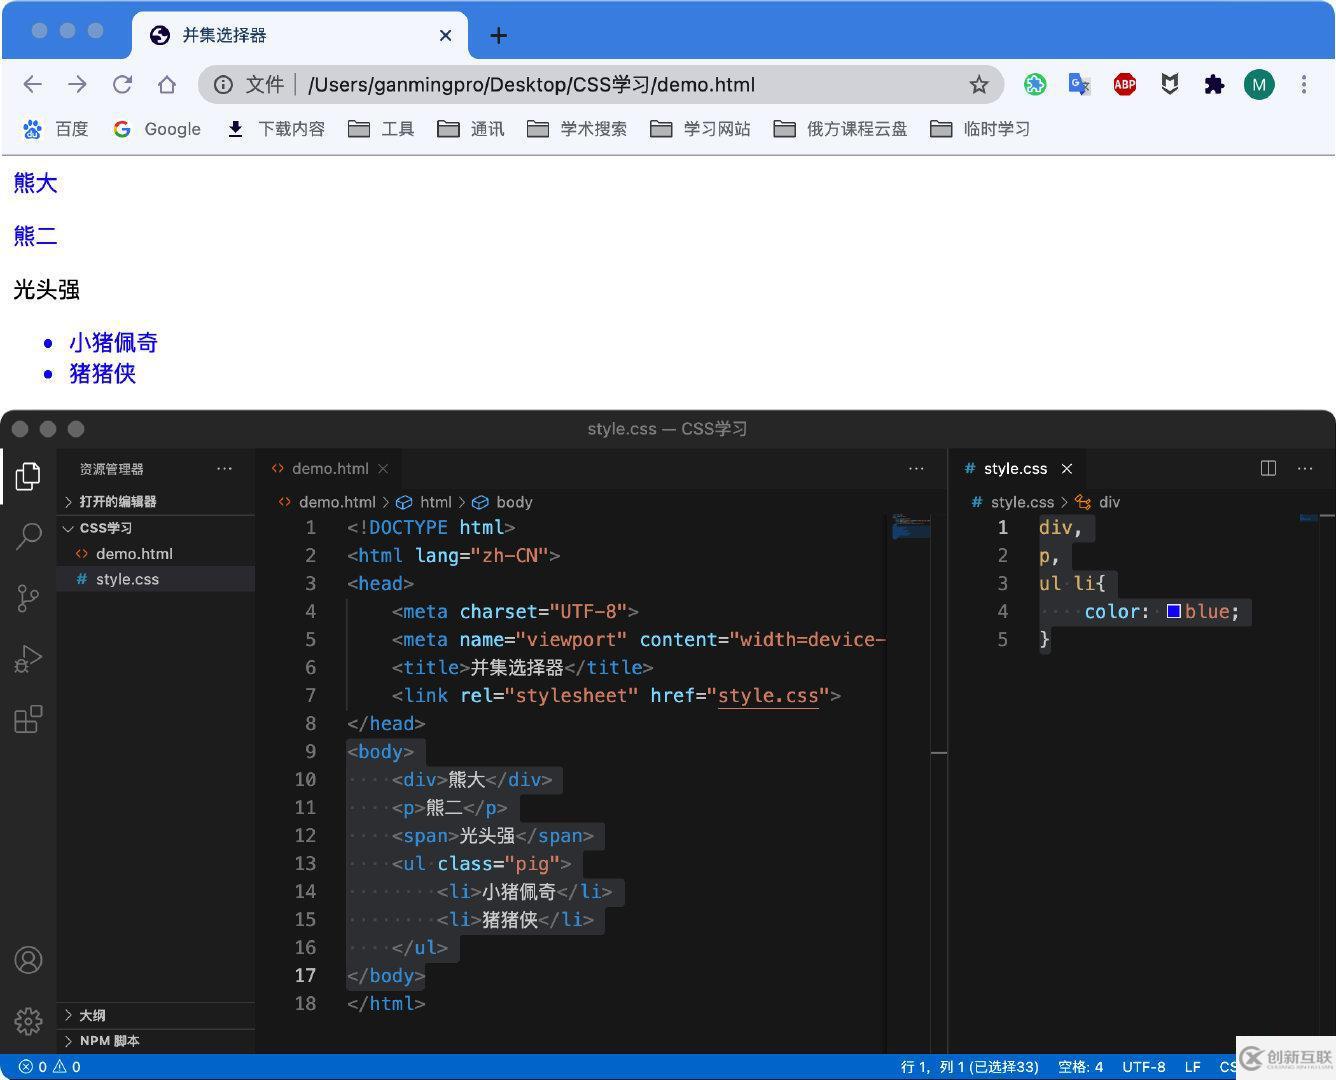Select the 并集选择器 Chrome tab
Image resolution: width=1336 pixels, height=1080 pixels.
300,35
